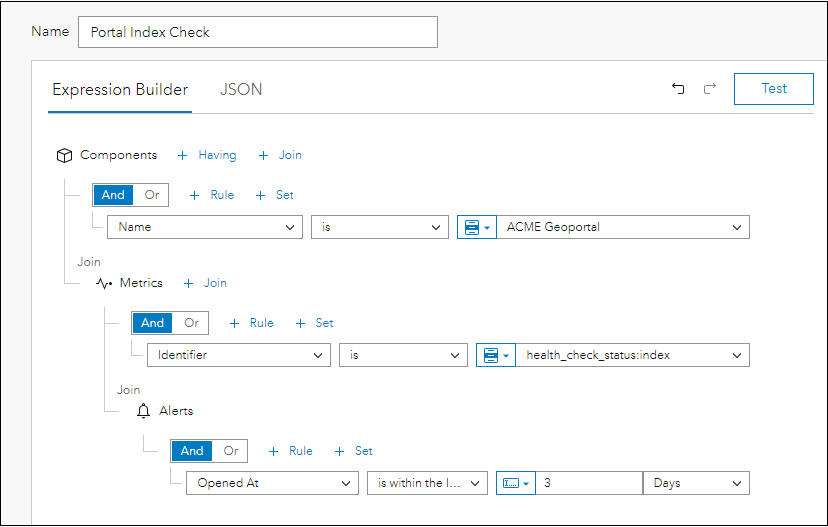Add a Having clause to Components

(x=207, y=155)
